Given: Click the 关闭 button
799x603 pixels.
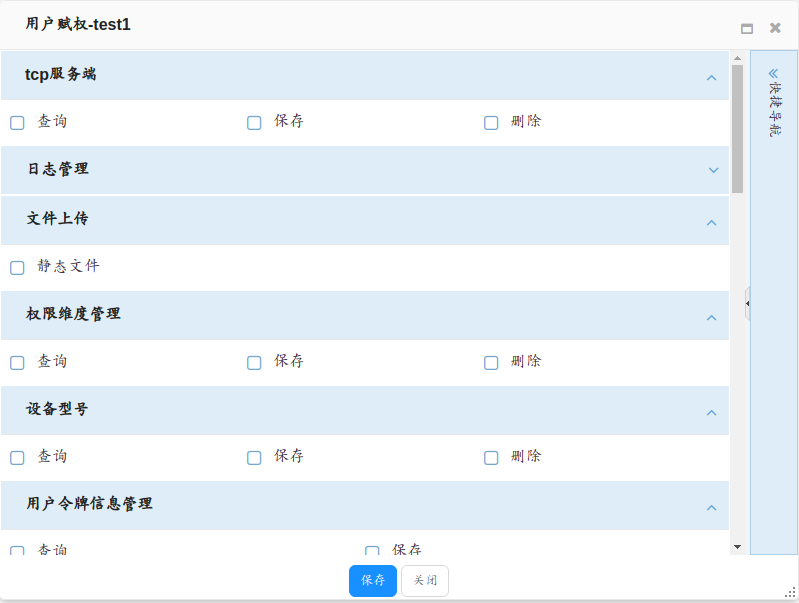Looking at the screenshot, I should (425, 581).
